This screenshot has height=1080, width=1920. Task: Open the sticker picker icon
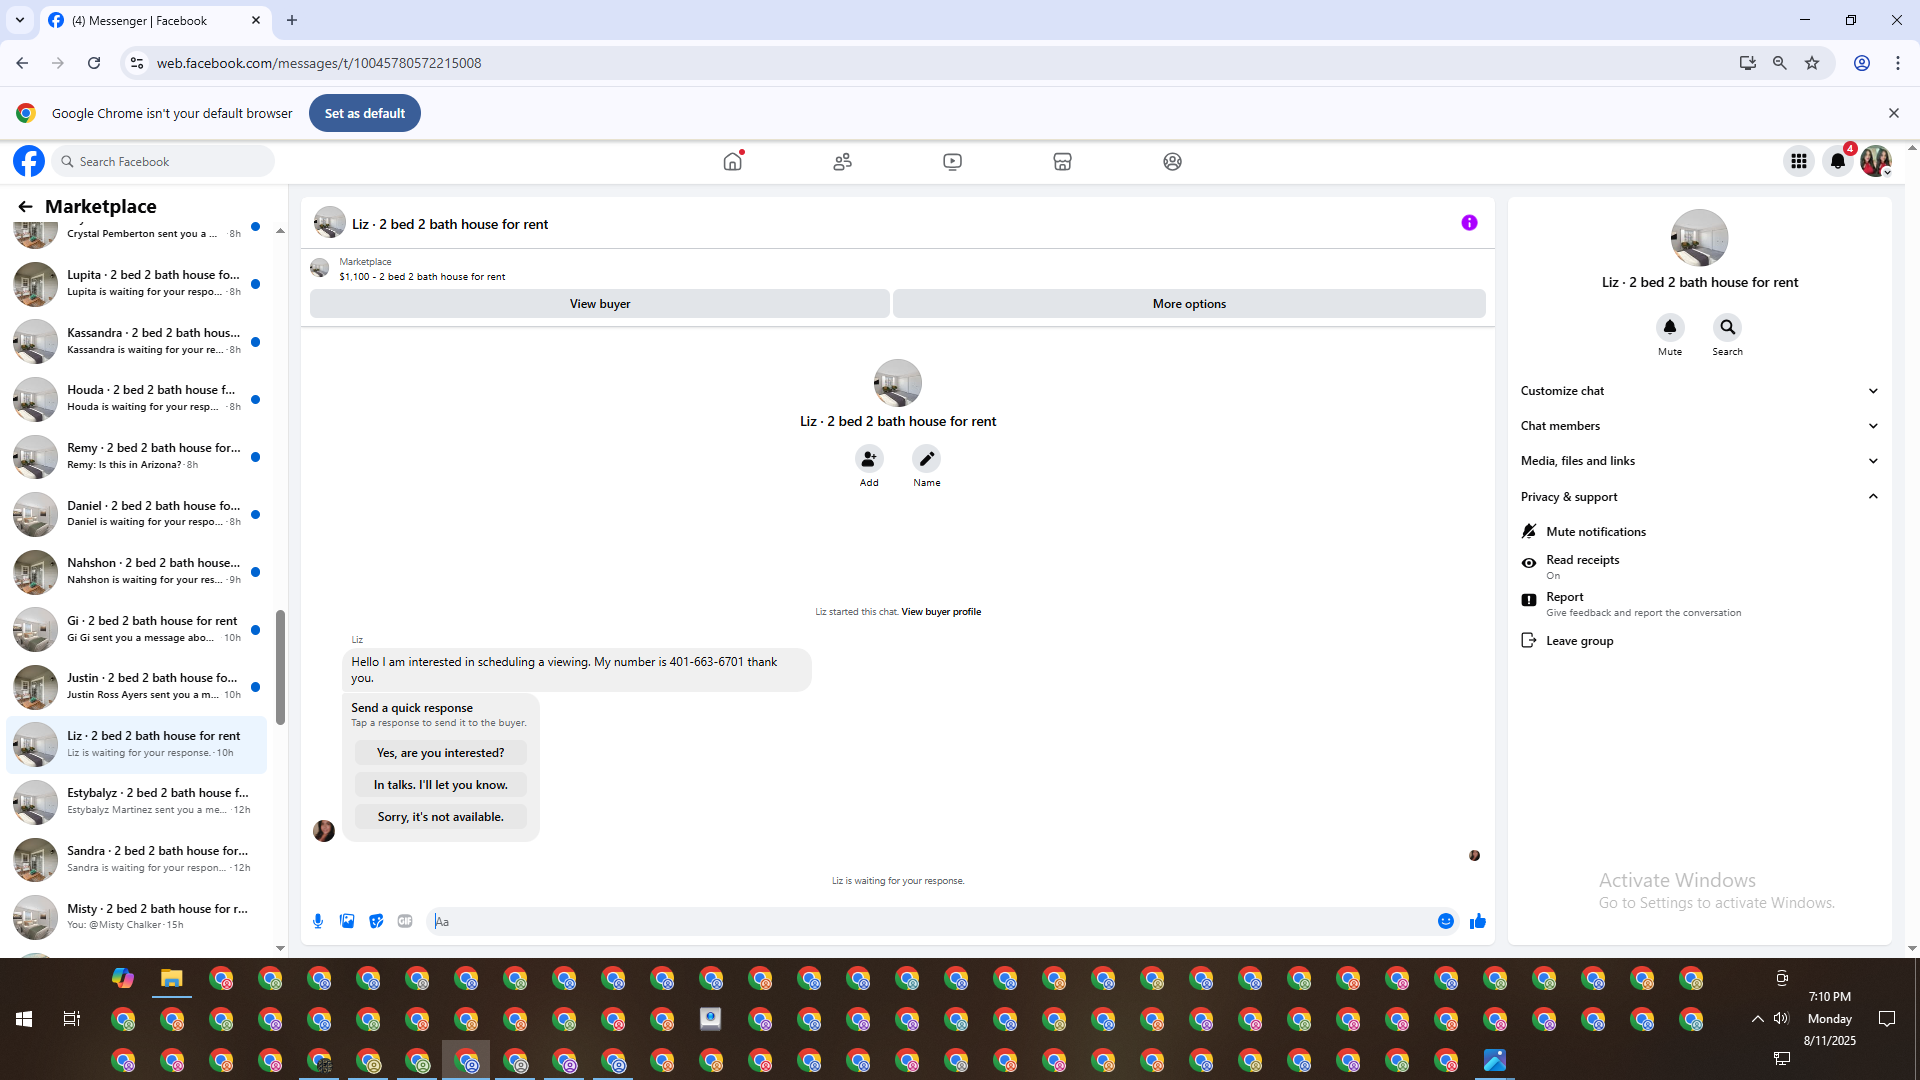click(x=376, y=921)
